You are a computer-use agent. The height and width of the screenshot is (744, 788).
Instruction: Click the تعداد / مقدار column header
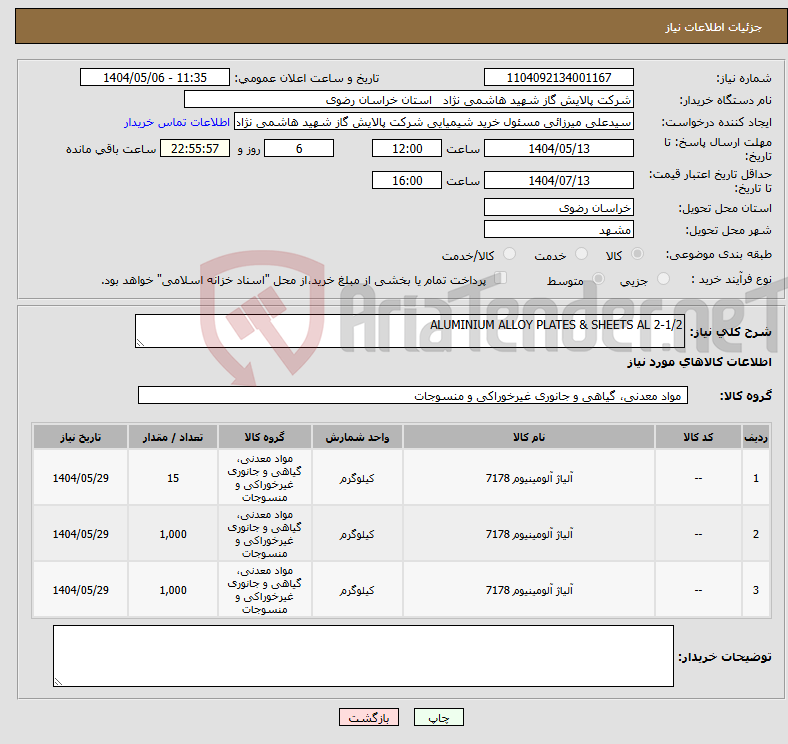tap(173, 437)
